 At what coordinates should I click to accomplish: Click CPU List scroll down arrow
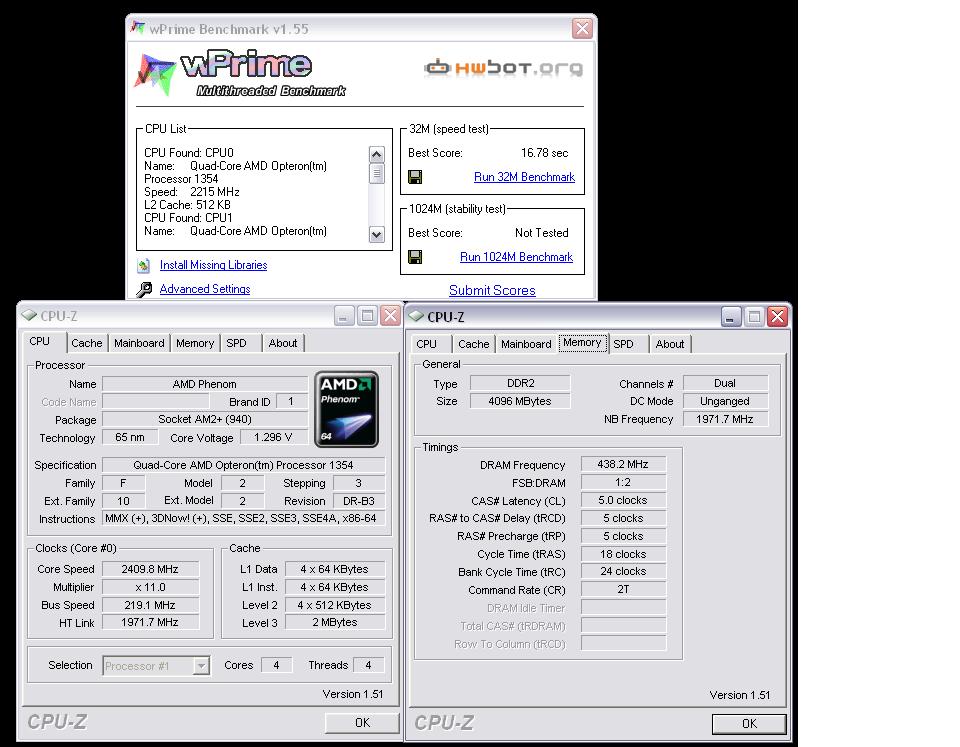[x=377, y=234]
